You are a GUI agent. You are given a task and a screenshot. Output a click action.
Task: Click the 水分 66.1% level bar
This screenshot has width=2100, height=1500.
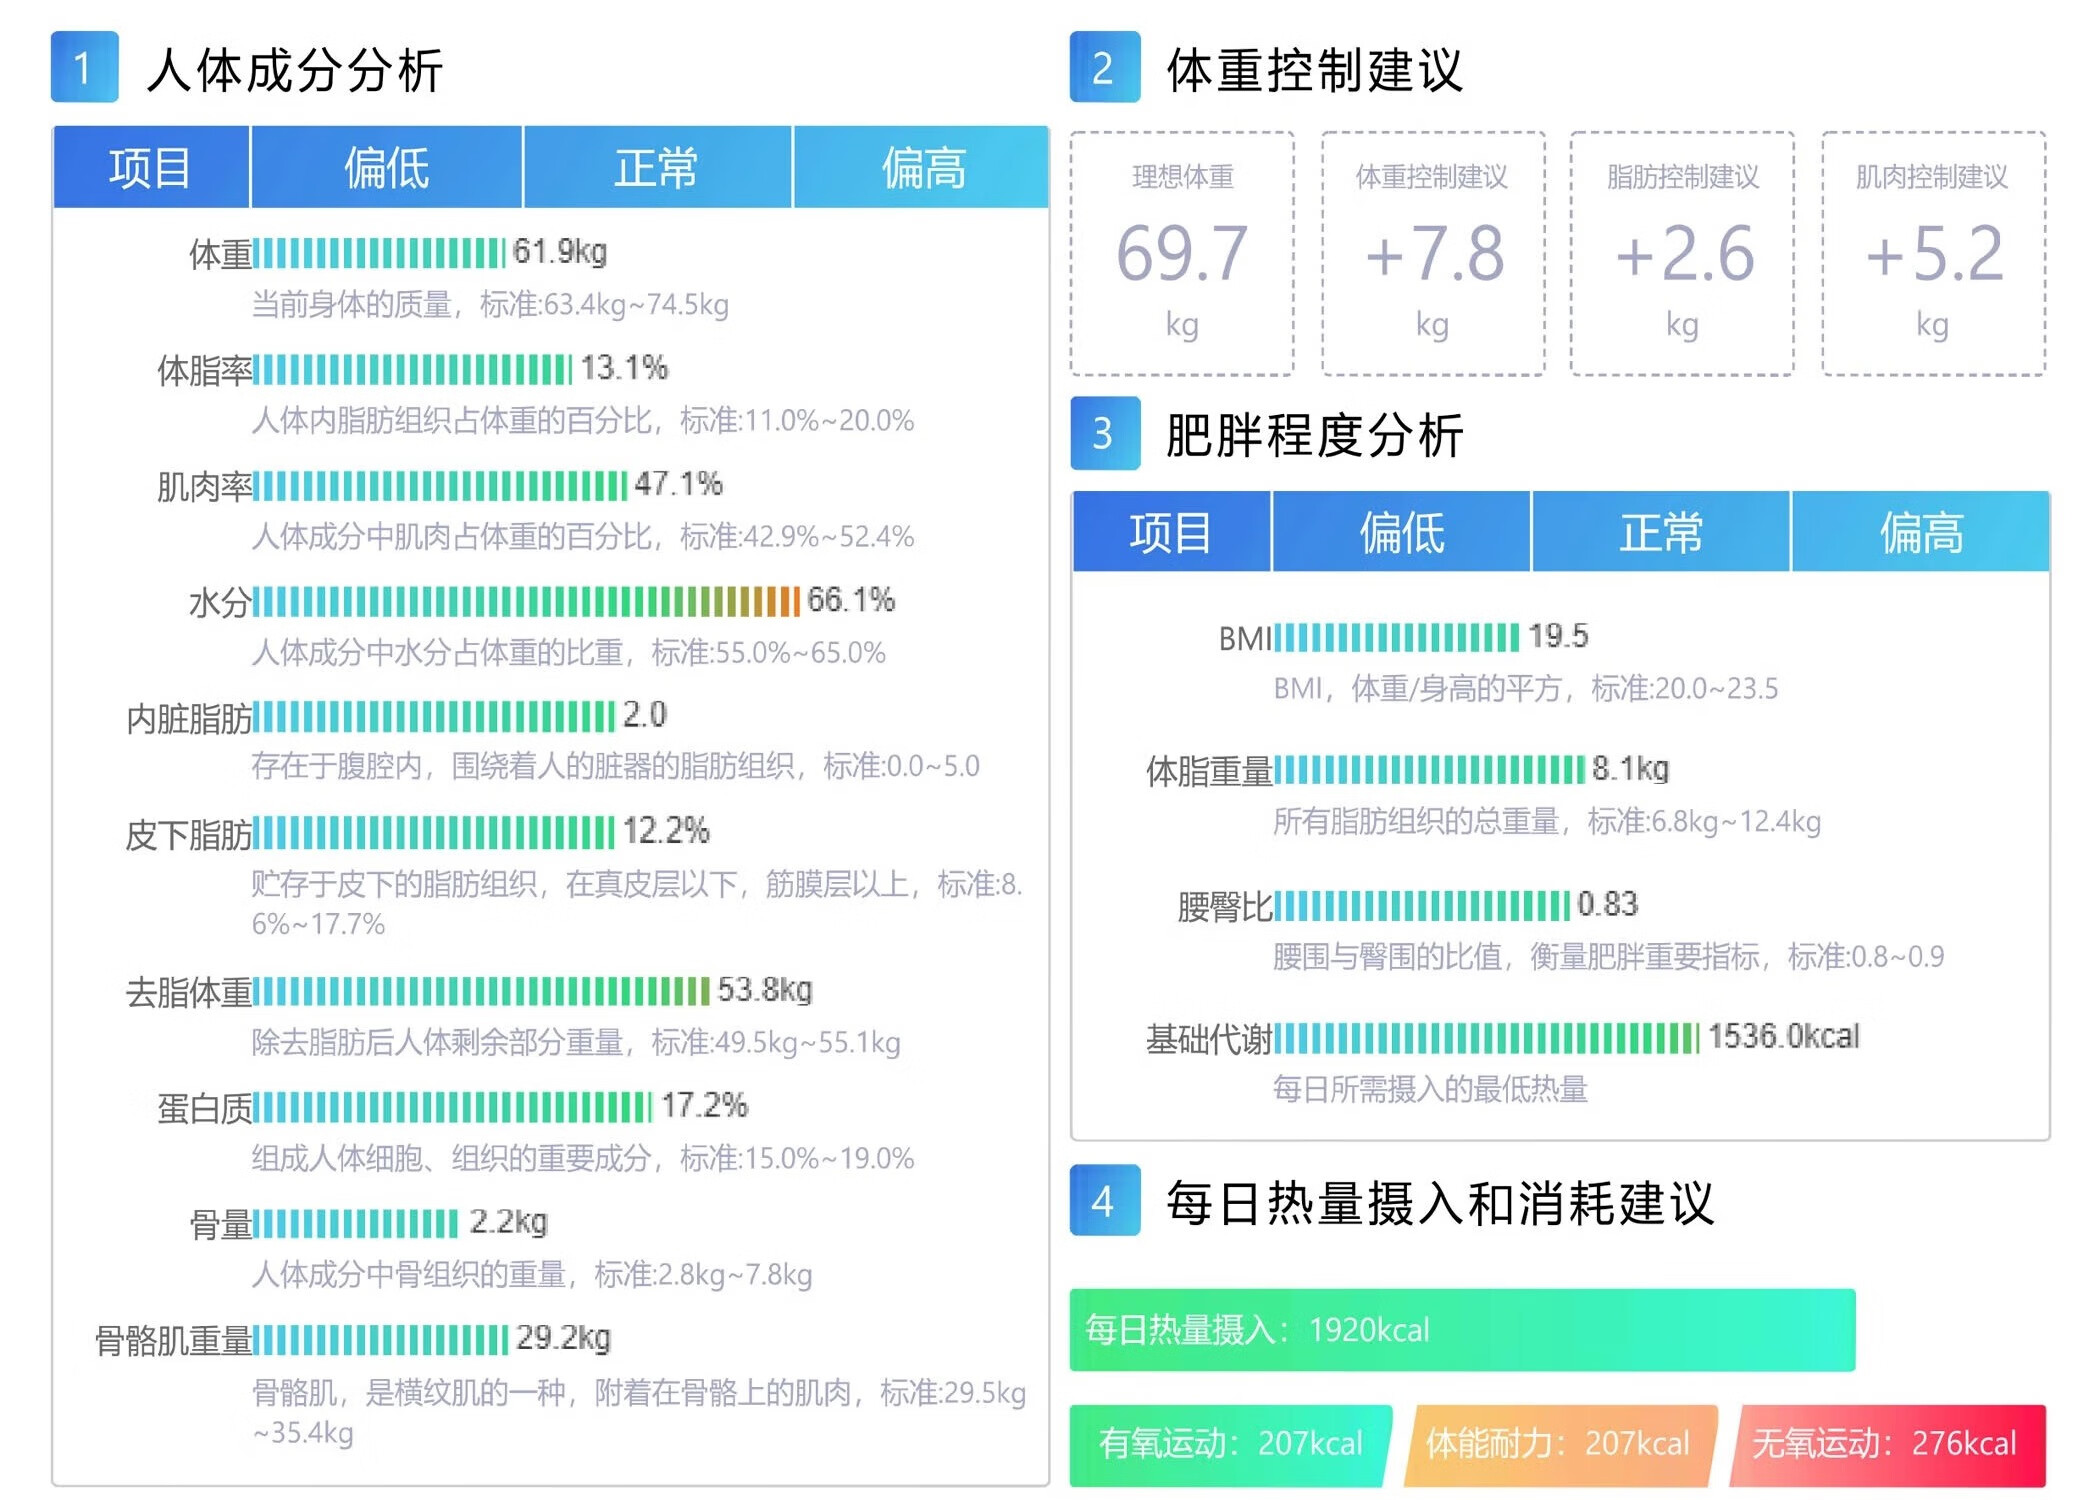[526, 602]
